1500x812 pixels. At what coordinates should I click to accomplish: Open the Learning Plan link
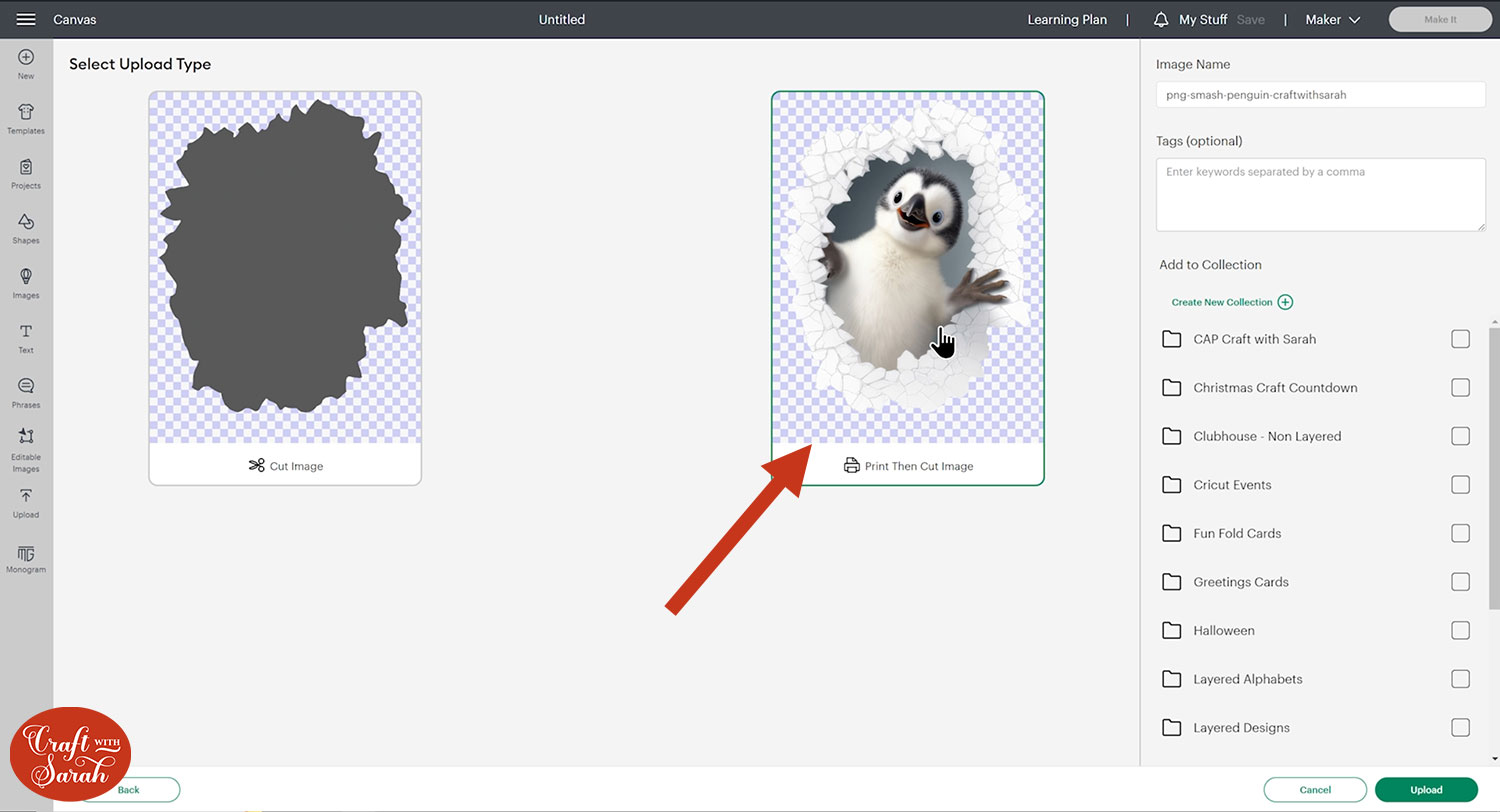[x=1067, y=19]
